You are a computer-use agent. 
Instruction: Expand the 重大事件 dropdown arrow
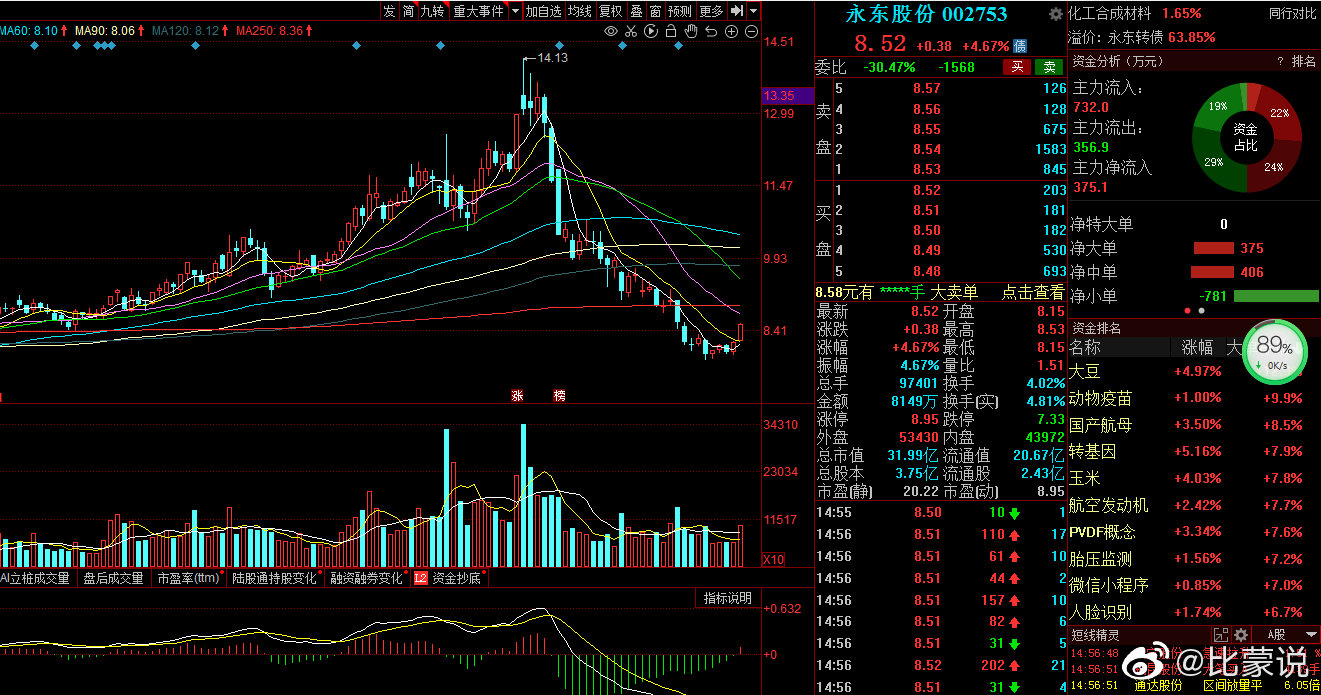click(x=515, y=11)
